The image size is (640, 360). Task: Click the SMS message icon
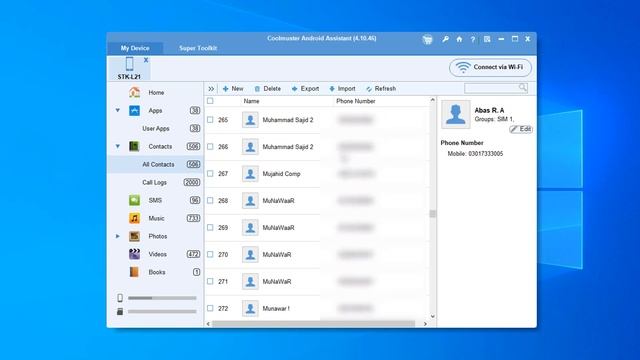(134, 200)
